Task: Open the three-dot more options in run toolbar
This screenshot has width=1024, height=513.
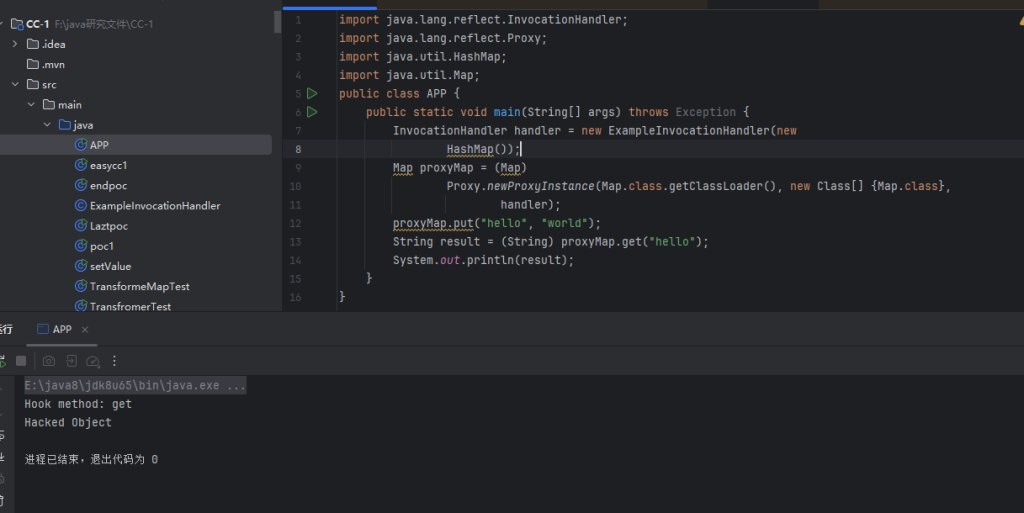Action: (114, 361)
